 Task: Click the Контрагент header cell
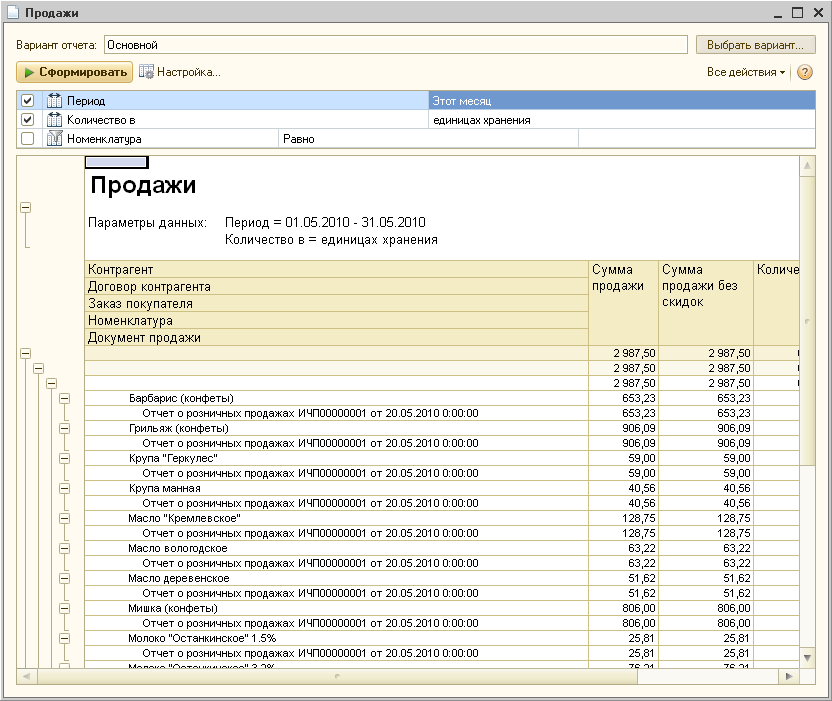tap(336, 270)
